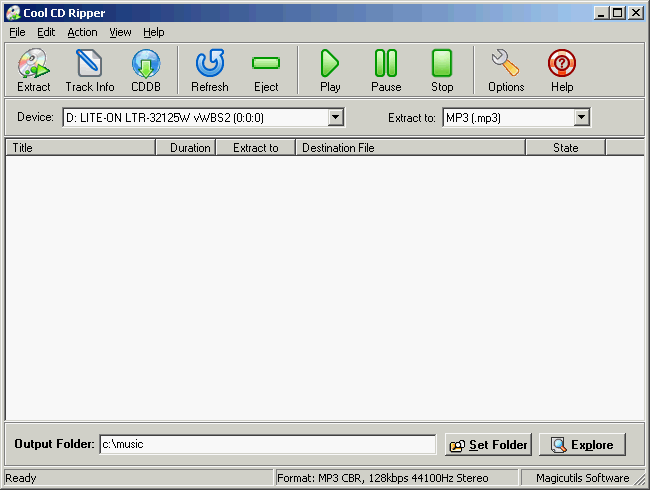This screenshot has width=650, height=490.
Task: Refresh the CD track list
Action: (x=210, y=70)
